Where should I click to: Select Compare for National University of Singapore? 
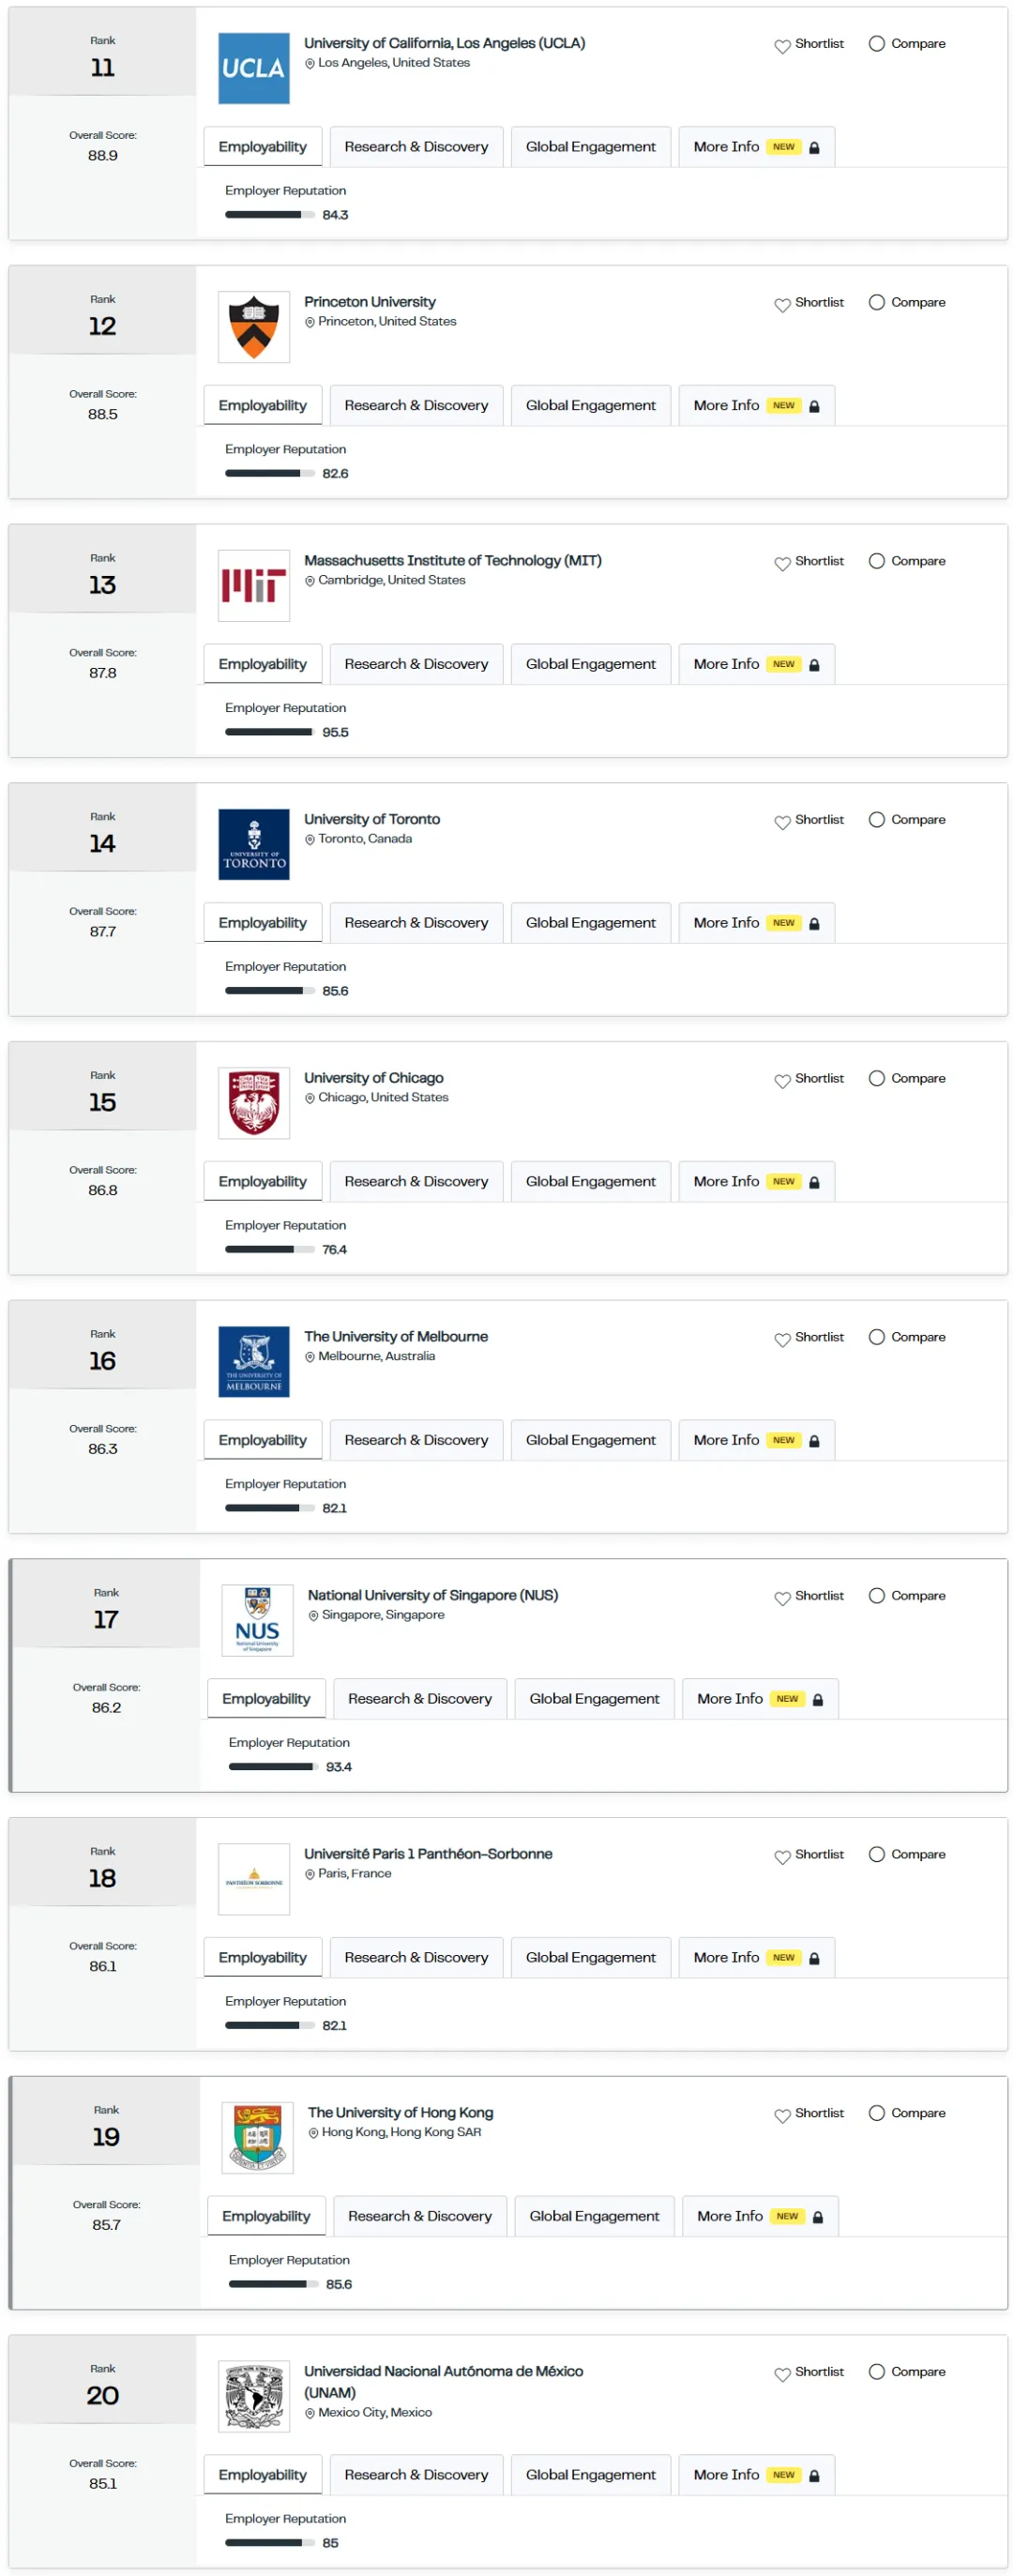coord(876,1595)
